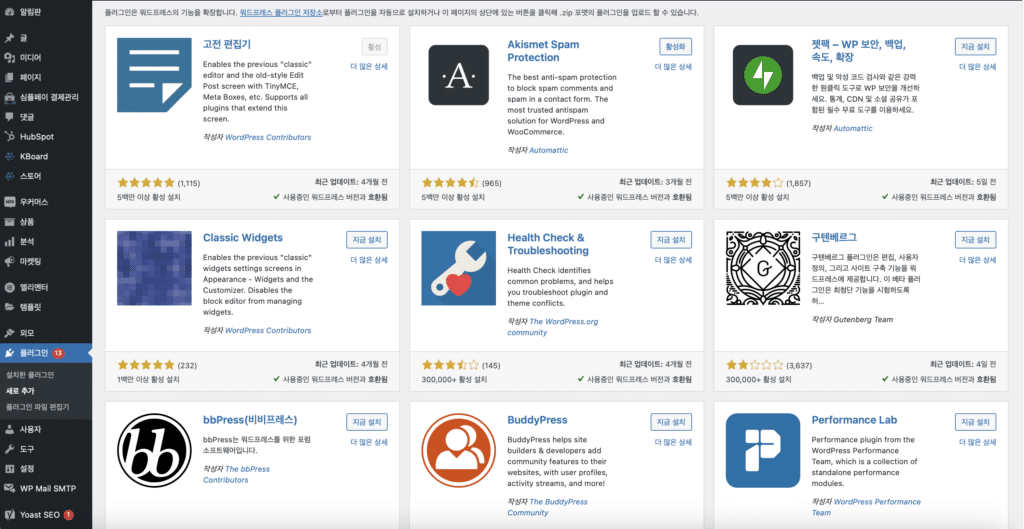Screen dimensions: 1024x529
Task: Click the Jetpack green lightning icon
Action: click(763, 75)
